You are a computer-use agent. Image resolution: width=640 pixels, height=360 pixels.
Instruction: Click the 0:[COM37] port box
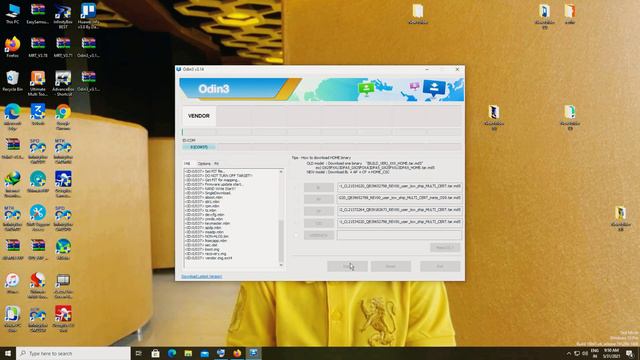tap(199, 147)
